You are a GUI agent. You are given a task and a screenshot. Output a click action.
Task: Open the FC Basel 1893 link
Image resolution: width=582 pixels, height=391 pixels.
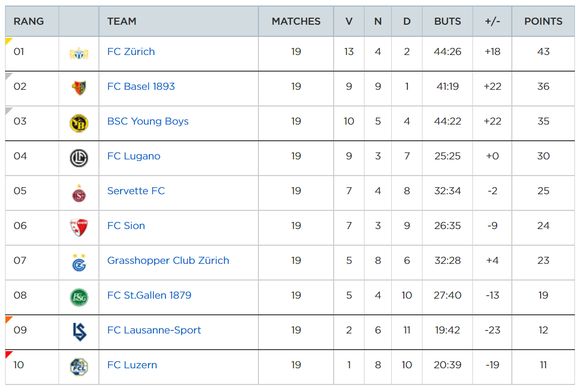pos(141,87)
